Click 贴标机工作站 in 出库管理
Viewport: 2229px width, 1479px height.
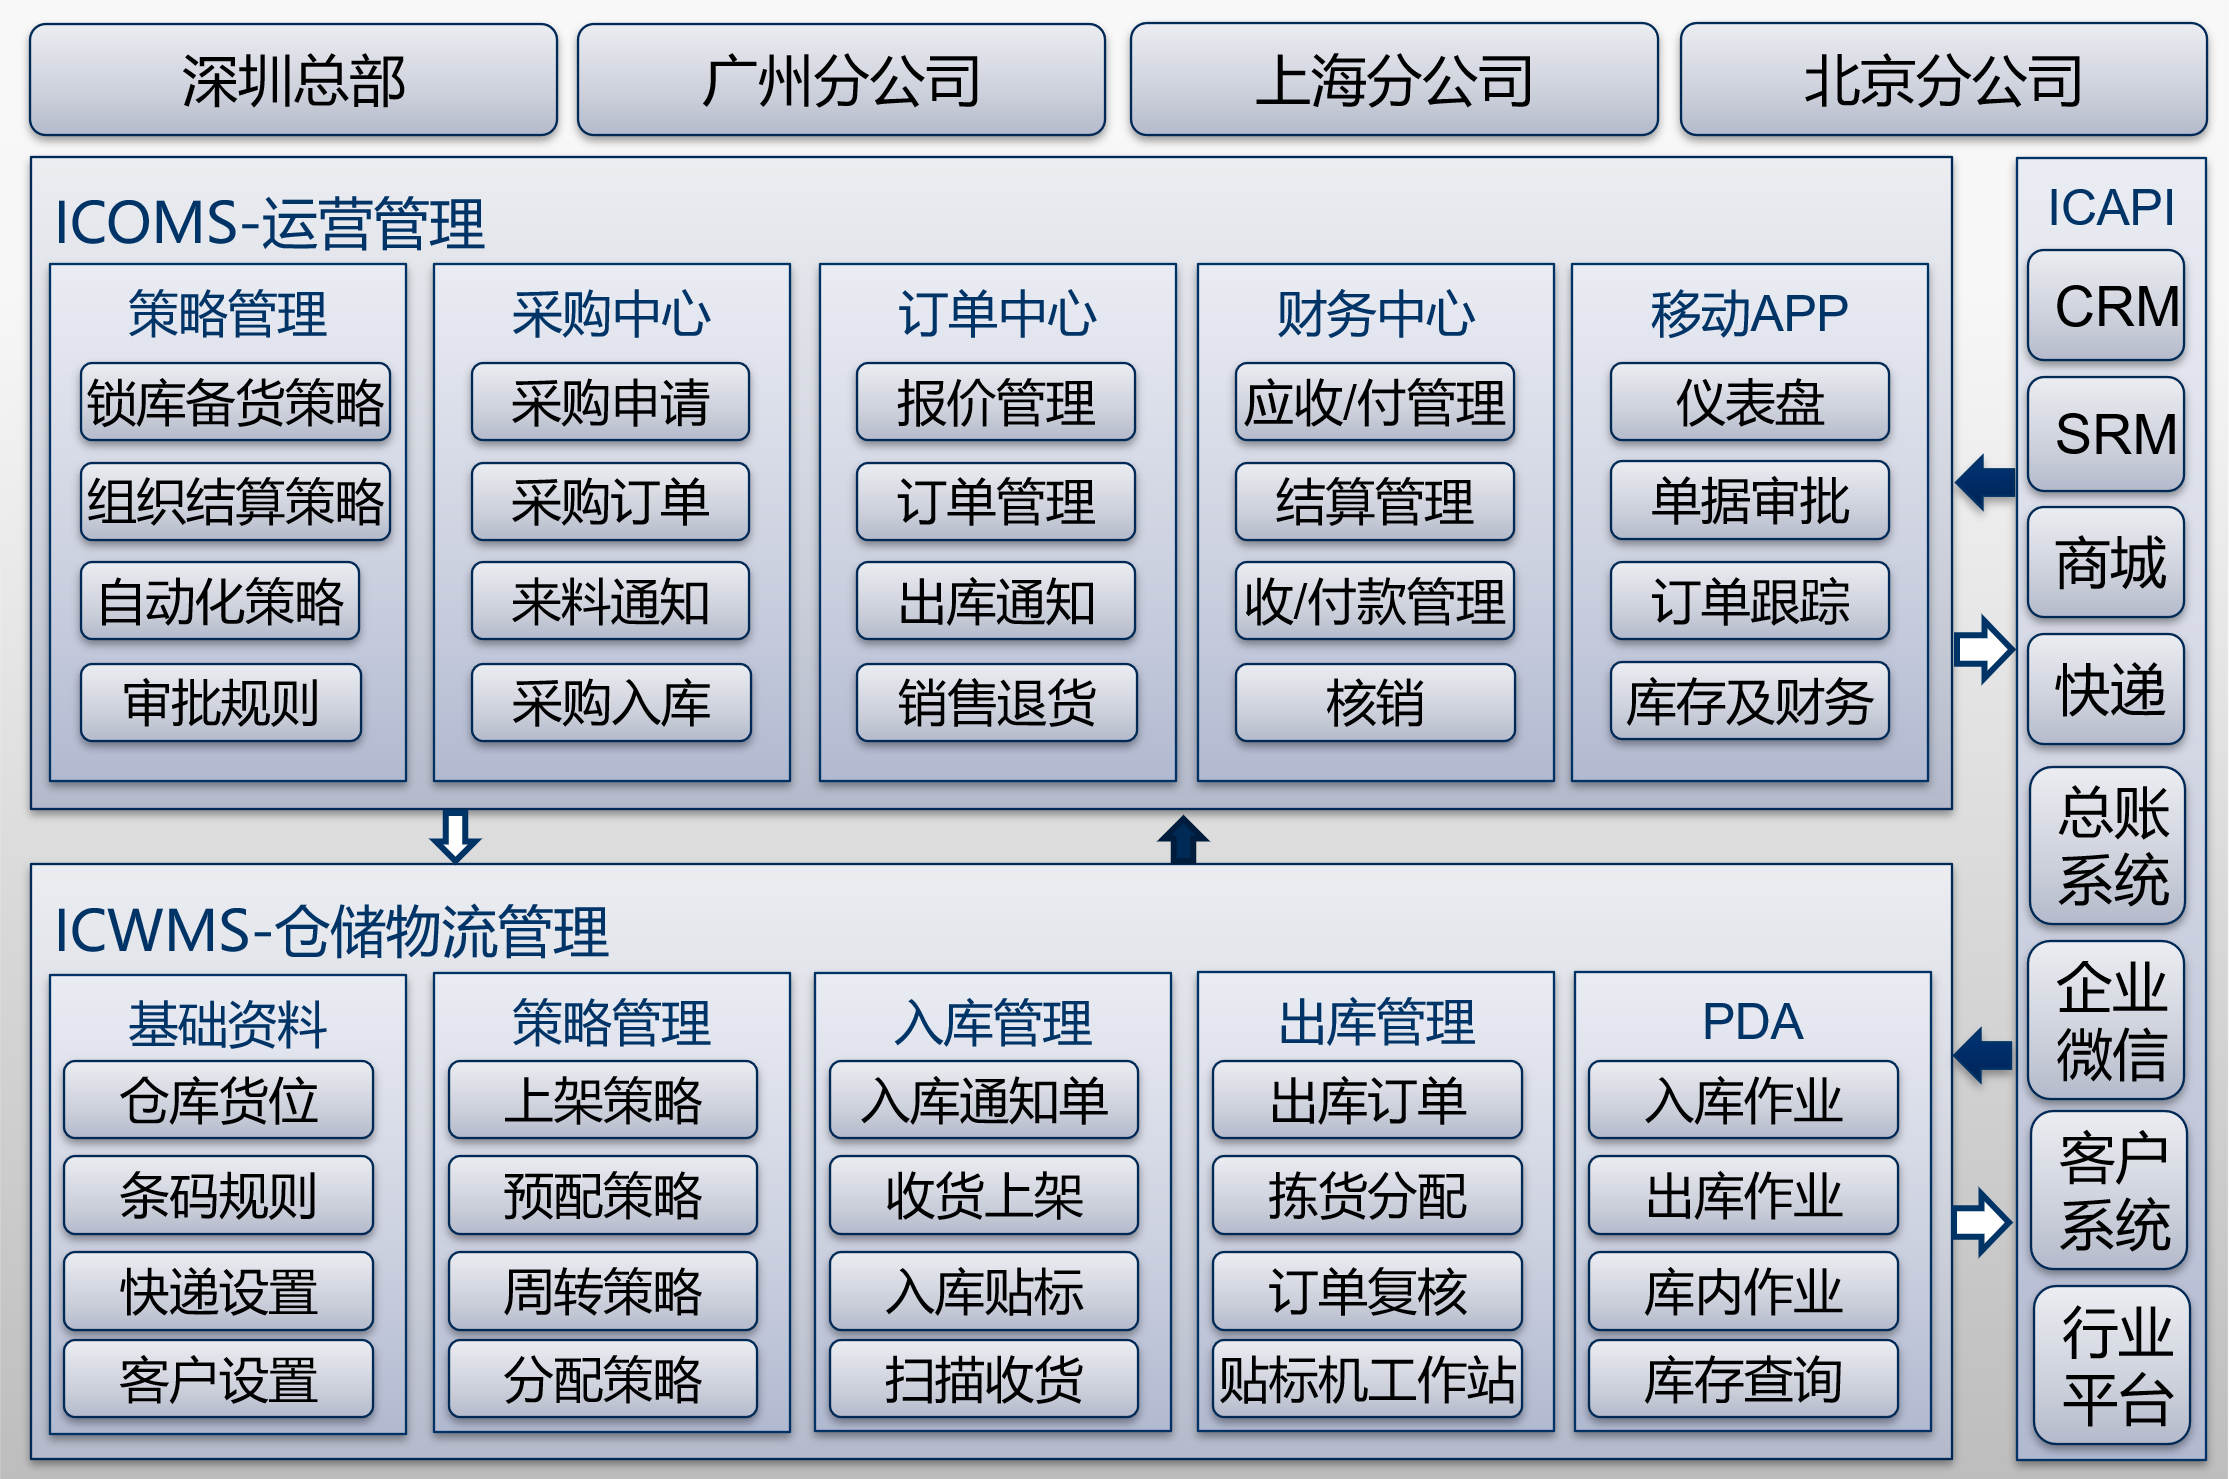tap(1366, 1379)
